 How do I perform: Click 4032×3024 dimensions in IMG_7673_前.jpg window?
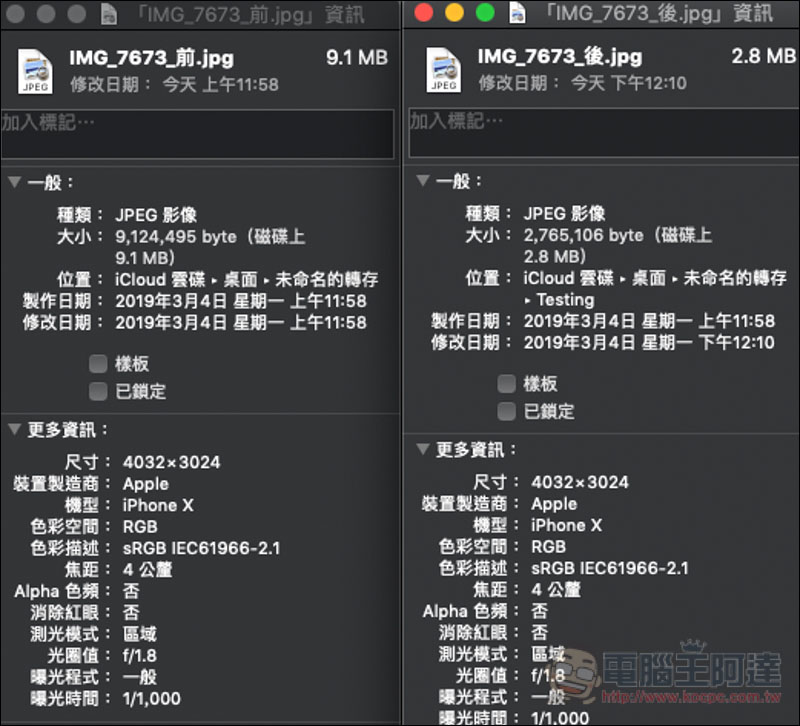[x=171, y=462]
